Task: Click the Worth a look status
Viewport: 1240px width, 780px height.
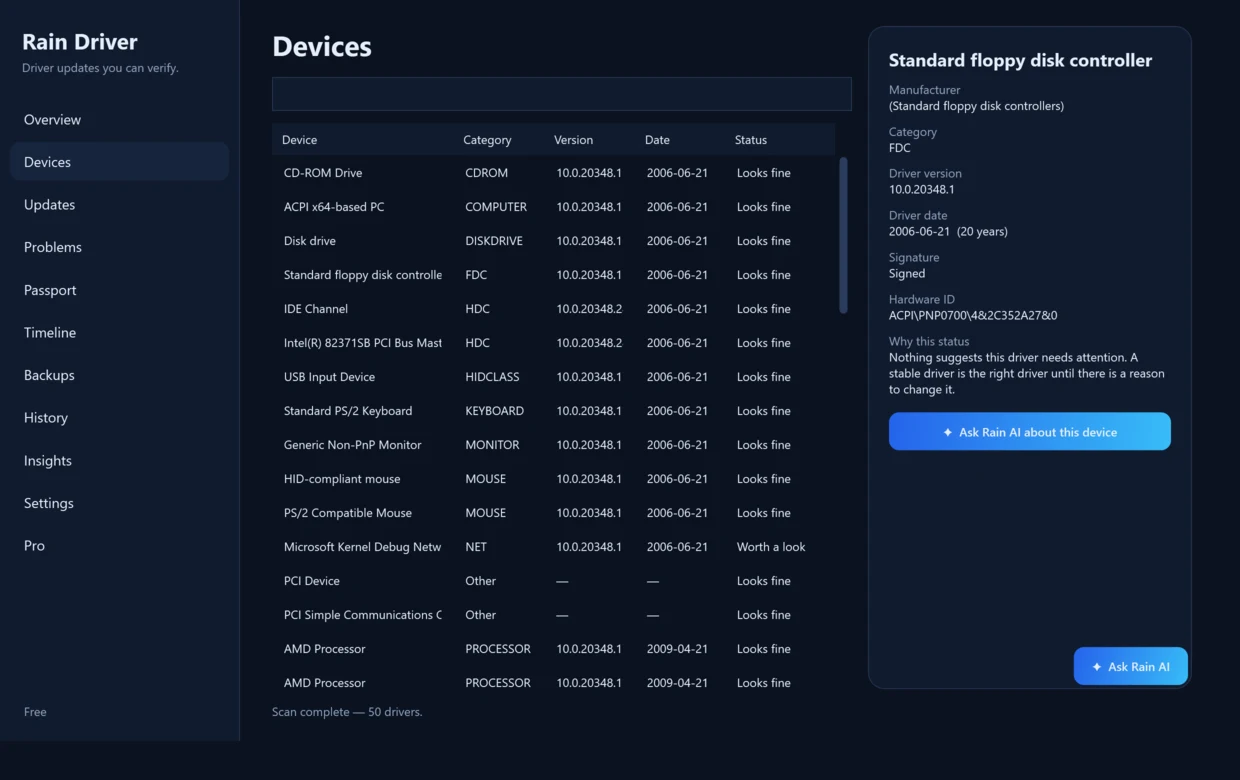Action: [x=771, y=547]
